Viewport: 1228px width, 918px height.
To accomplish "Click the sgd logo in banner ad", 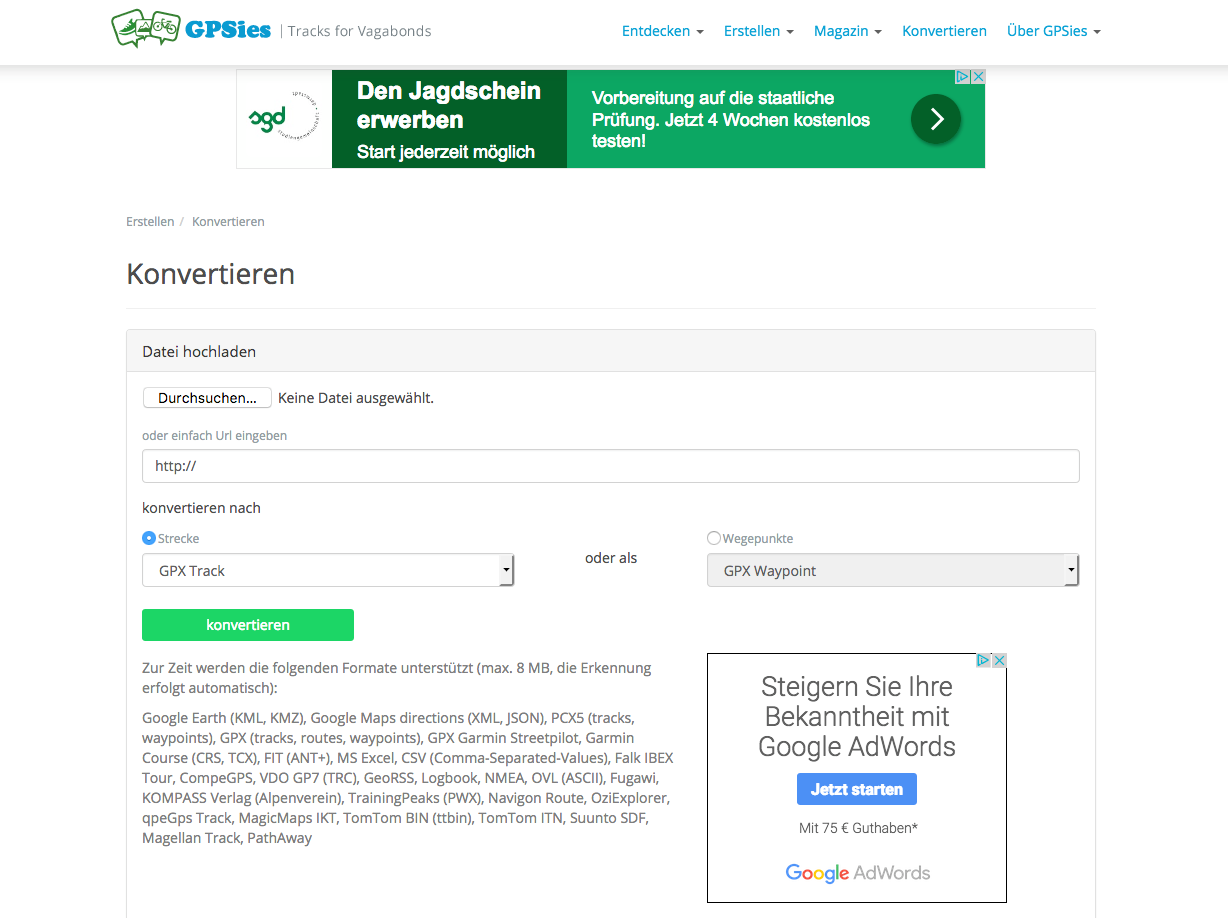I will tap(284, 119).
